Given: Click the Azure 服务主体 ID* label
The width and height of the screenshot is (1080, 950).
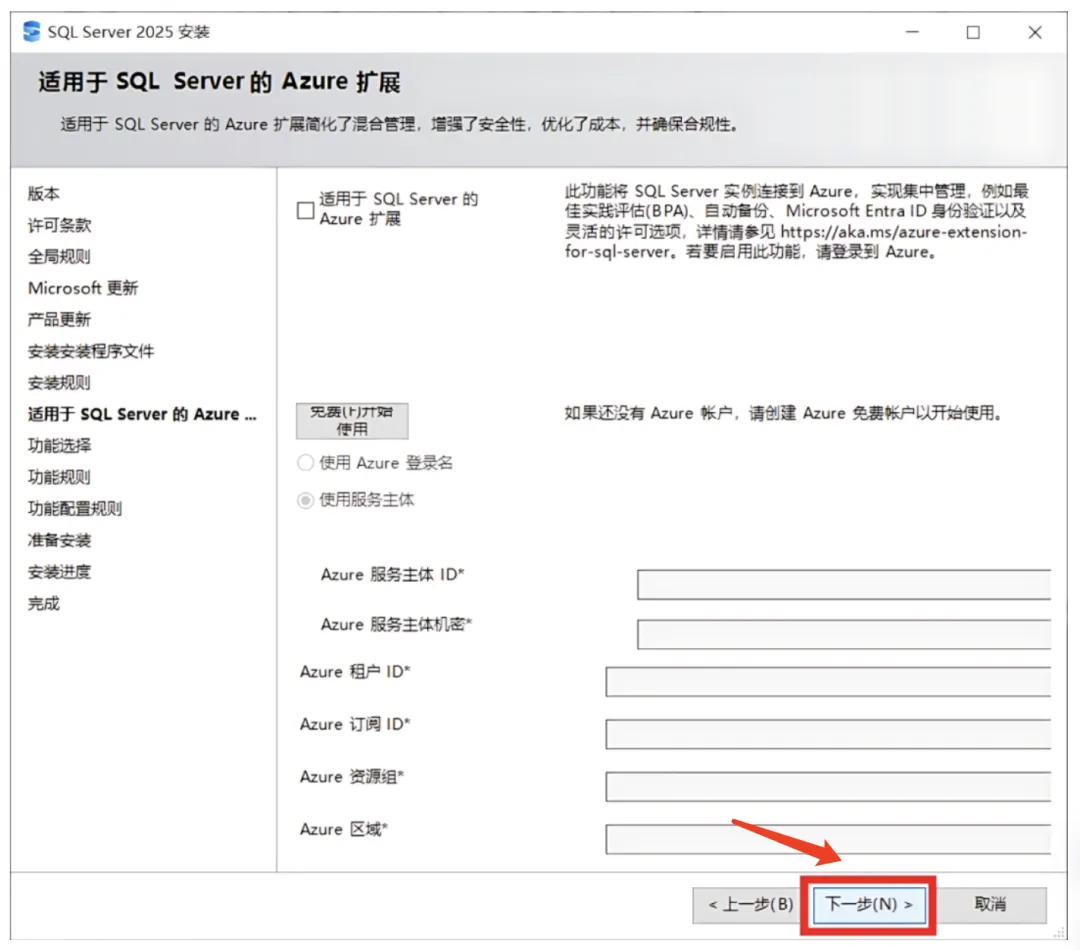Looking at the screenshot, I should pyautogui.click(x=393, y=575).
